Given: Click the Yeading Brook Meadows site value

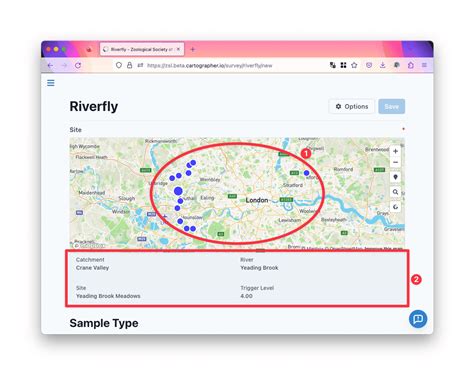Looking at the screenshot, I should [108, 296].
